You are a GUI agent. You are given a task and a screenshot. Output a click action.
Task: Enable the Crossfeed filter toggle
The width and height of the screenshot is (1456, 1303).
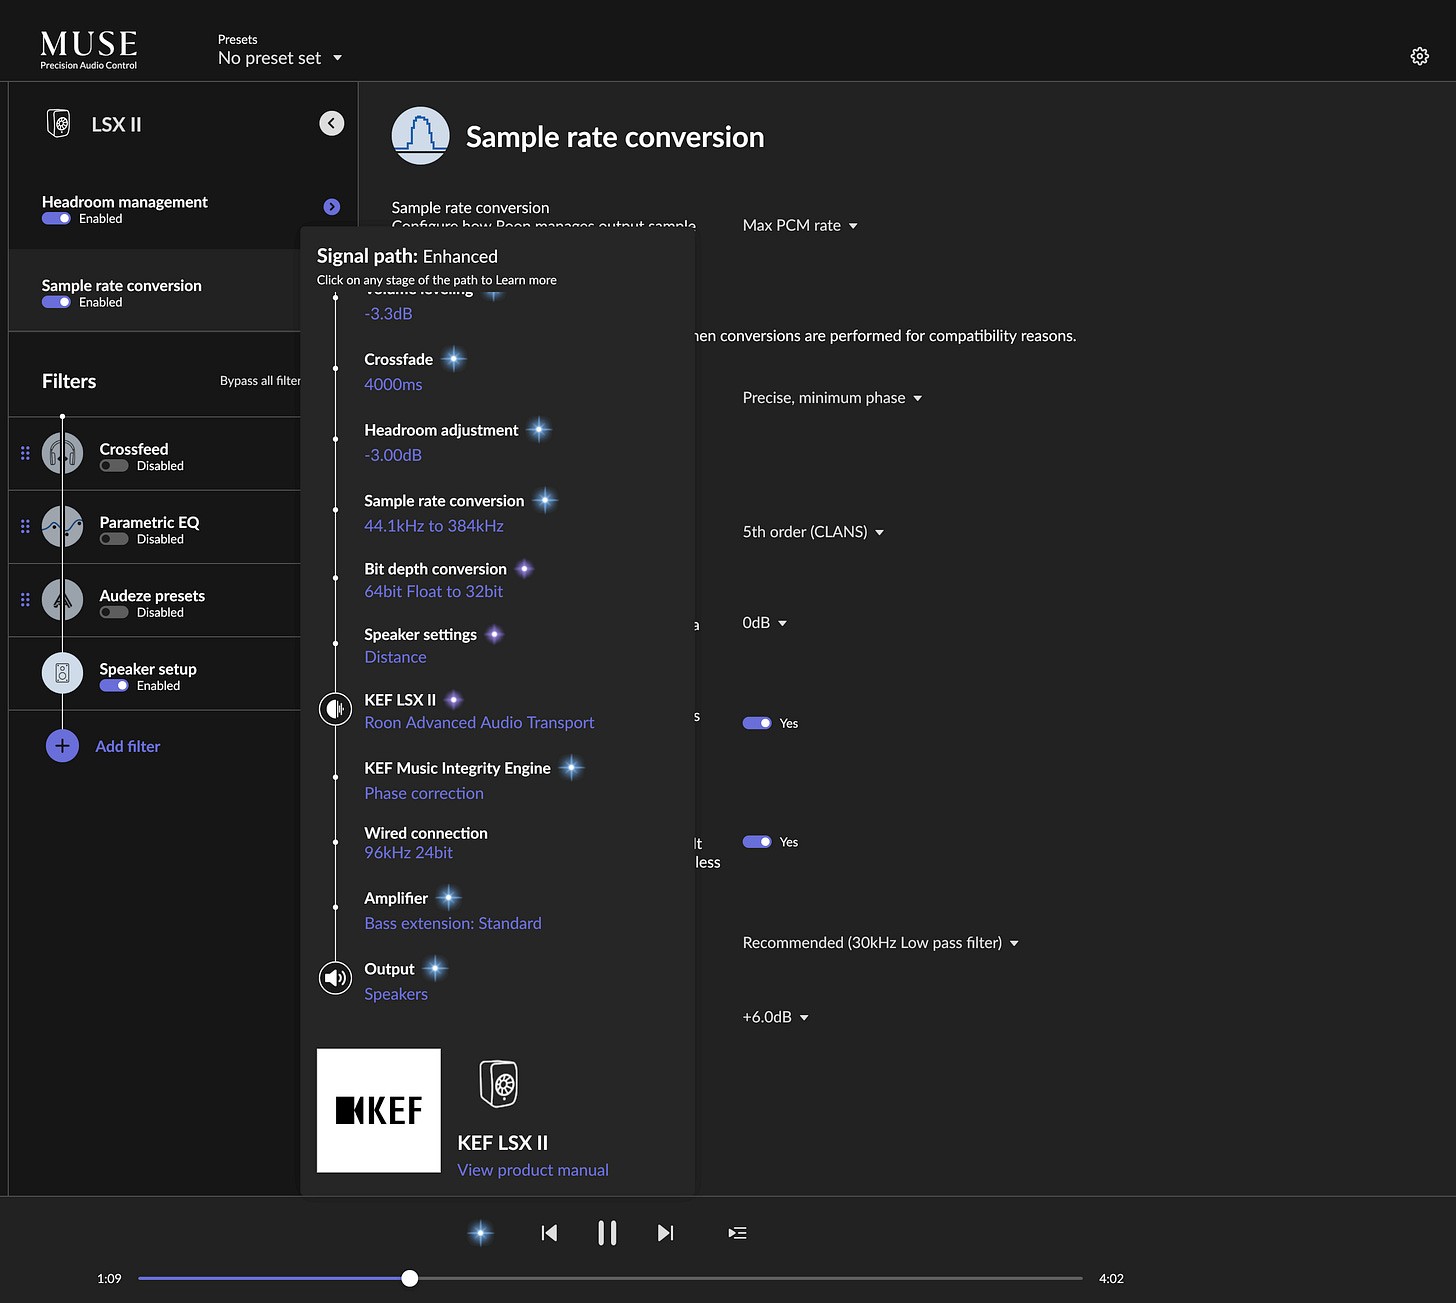point(114,466)
